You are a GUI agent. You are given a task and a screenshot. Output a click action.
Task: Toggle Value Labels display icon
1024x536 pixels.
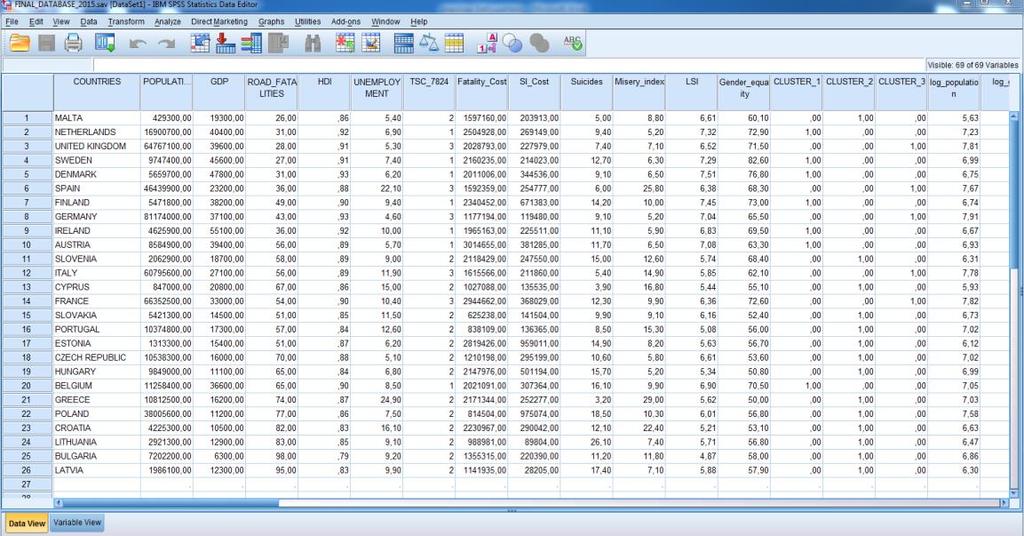487,44
